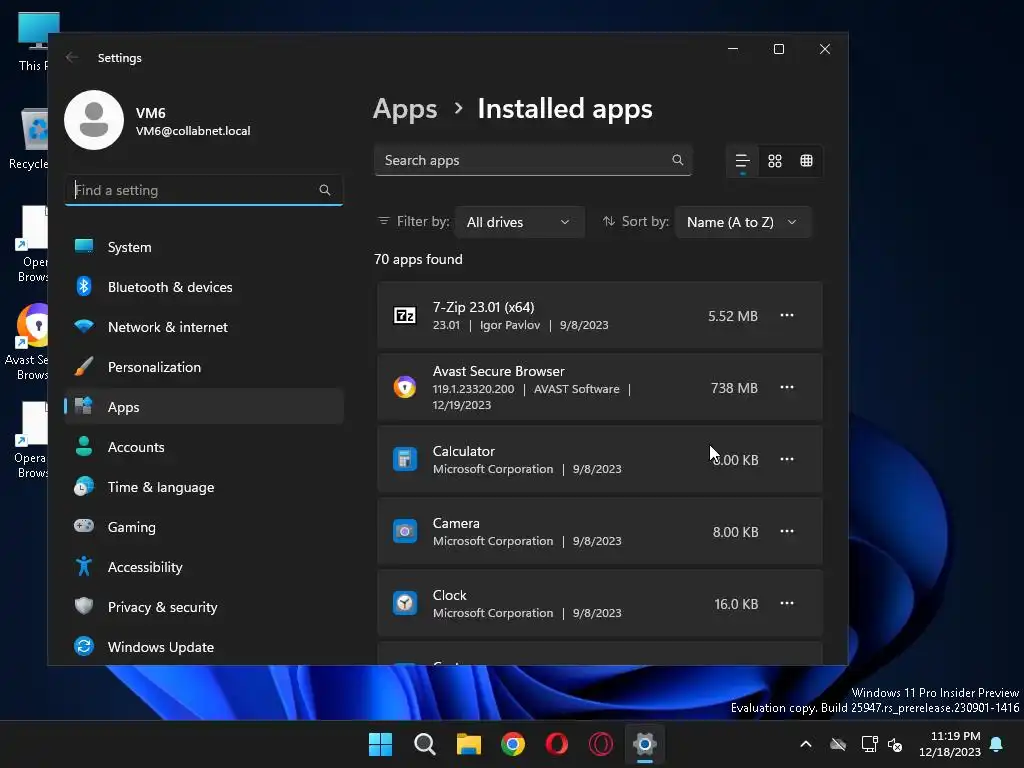Open more options for Clock
Screen dimensions: 1024x768
point(787,603)
